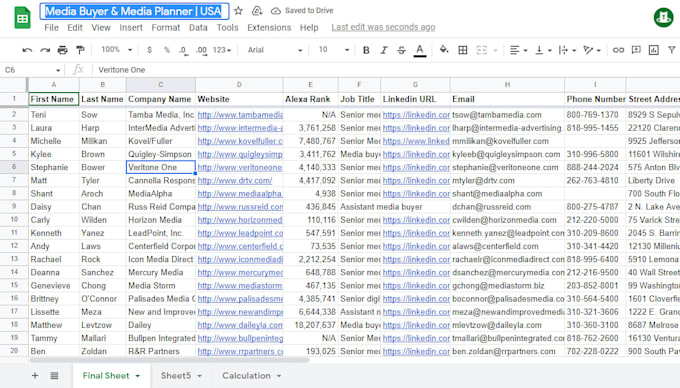Open text wrapping dropdown
The width and height of the screenshot is (680, 388).
click(567, 50)
